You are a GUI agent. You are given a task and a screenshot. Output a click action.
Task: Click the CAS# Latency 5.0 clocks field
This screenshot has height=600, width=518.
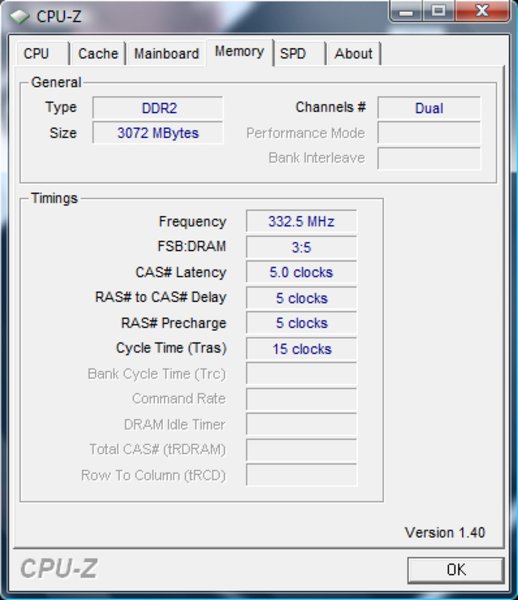[301, 272]
